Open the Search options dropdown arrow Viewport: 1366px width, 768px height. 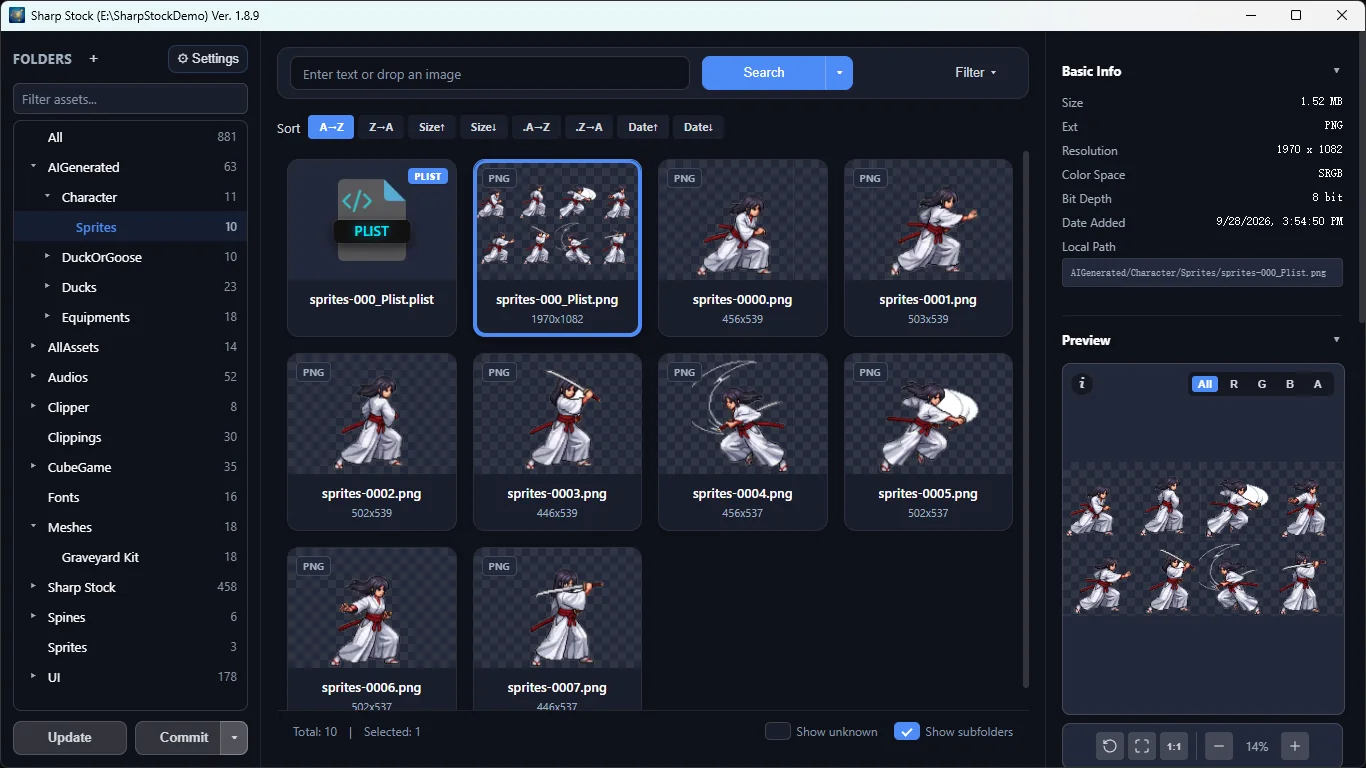[x=839, y=73]
